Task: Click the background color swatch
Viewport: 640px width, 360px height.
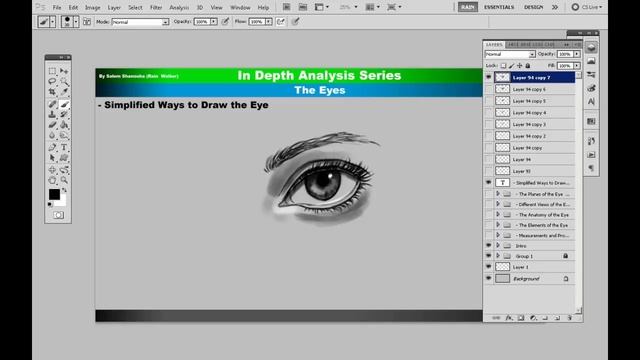Action: pyautogui.click(x=62, y=202)
